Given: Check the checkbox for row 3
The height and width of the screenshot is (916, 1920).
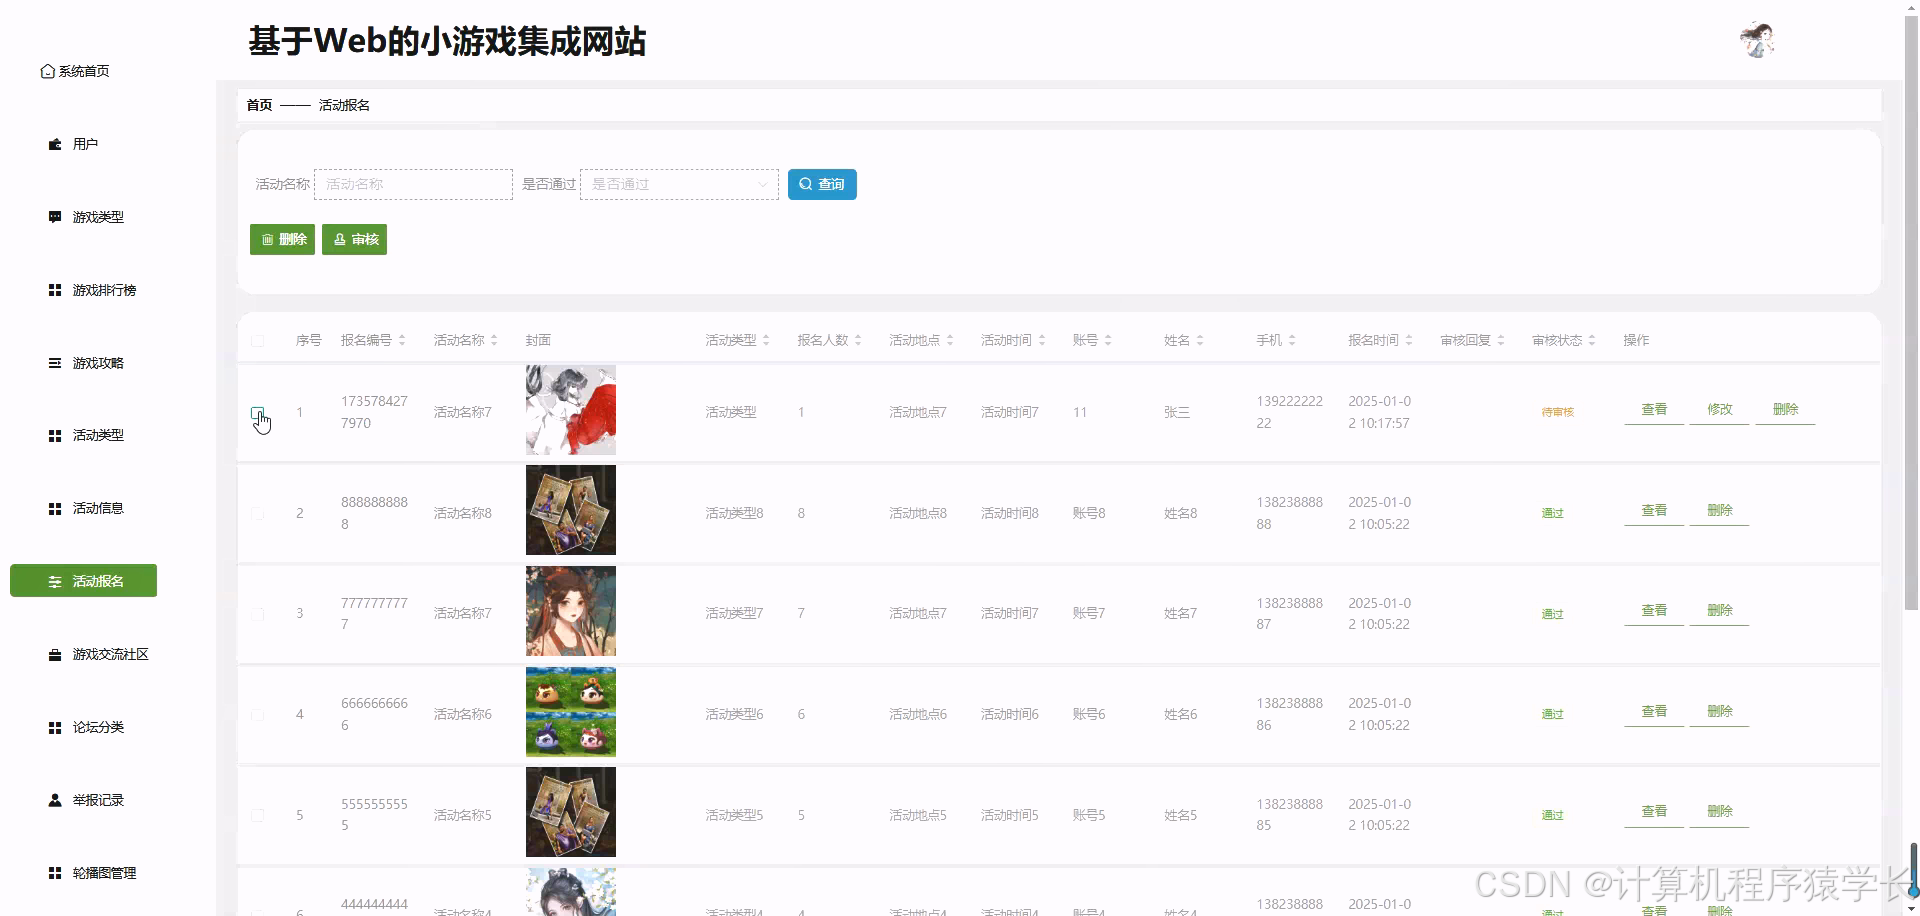Looking at the screenshot, I should [x=257, y=613].
